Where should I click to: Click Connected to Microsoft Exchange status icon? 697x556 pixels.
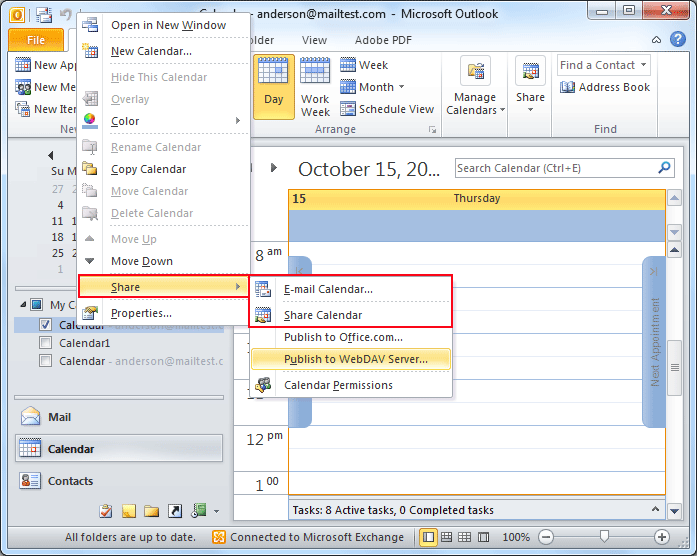click(218, 537)
